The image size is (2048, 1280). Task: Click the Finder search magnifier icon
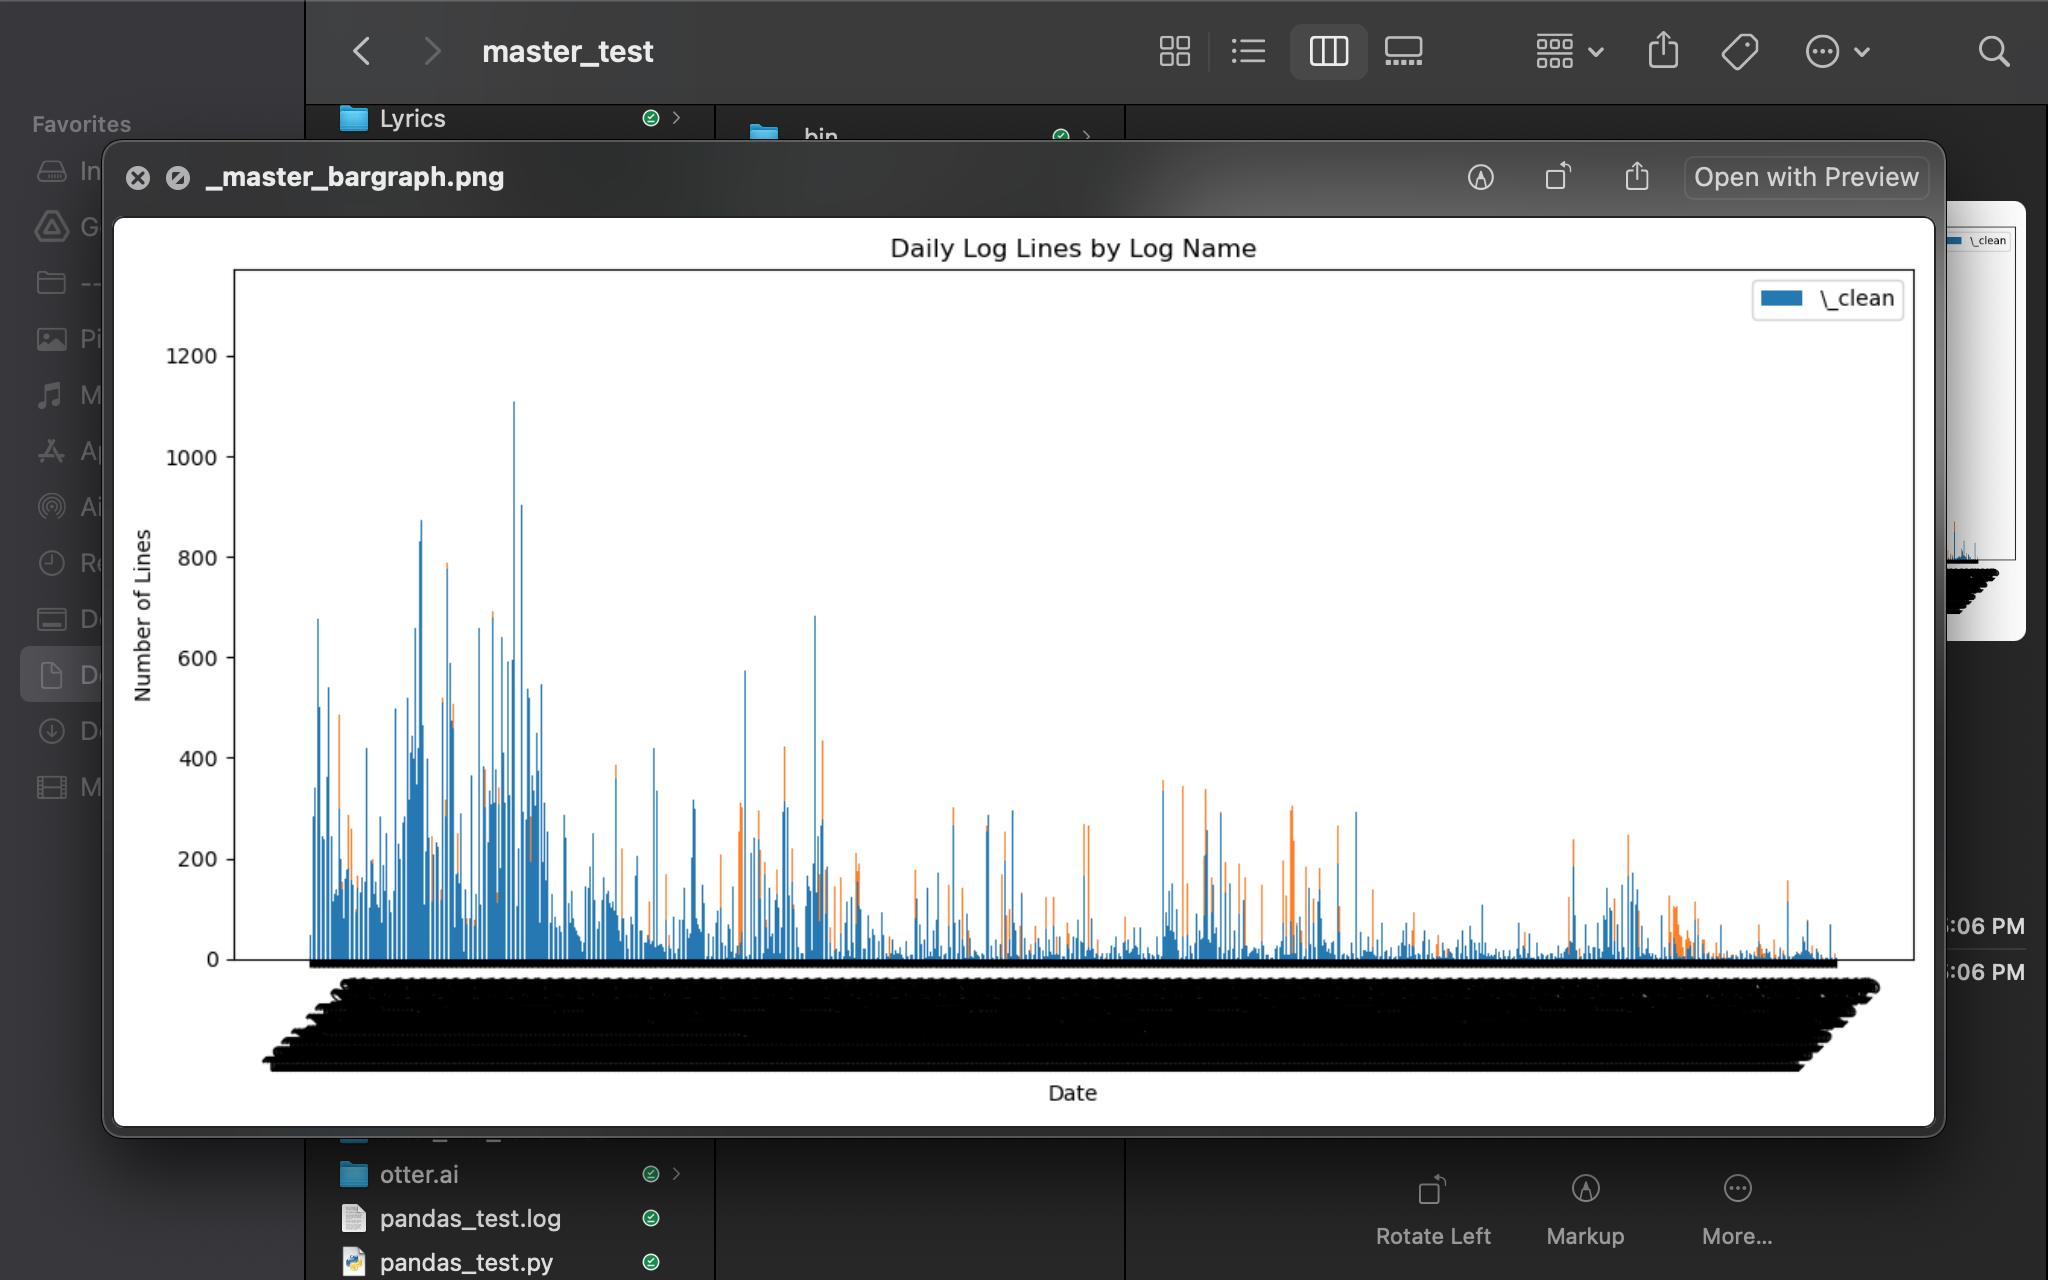1993,51
